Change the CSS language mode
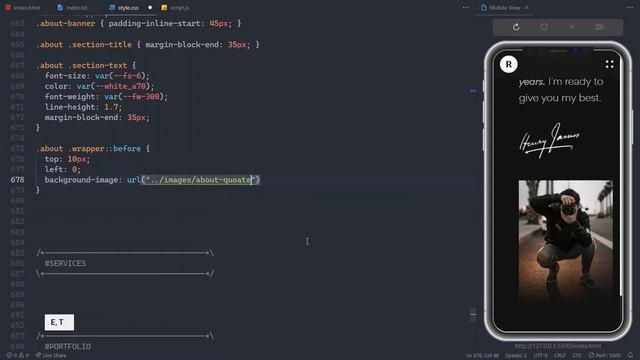Image resolution: width=640 pixels, height=360 pixels. [x=577, y=356]
